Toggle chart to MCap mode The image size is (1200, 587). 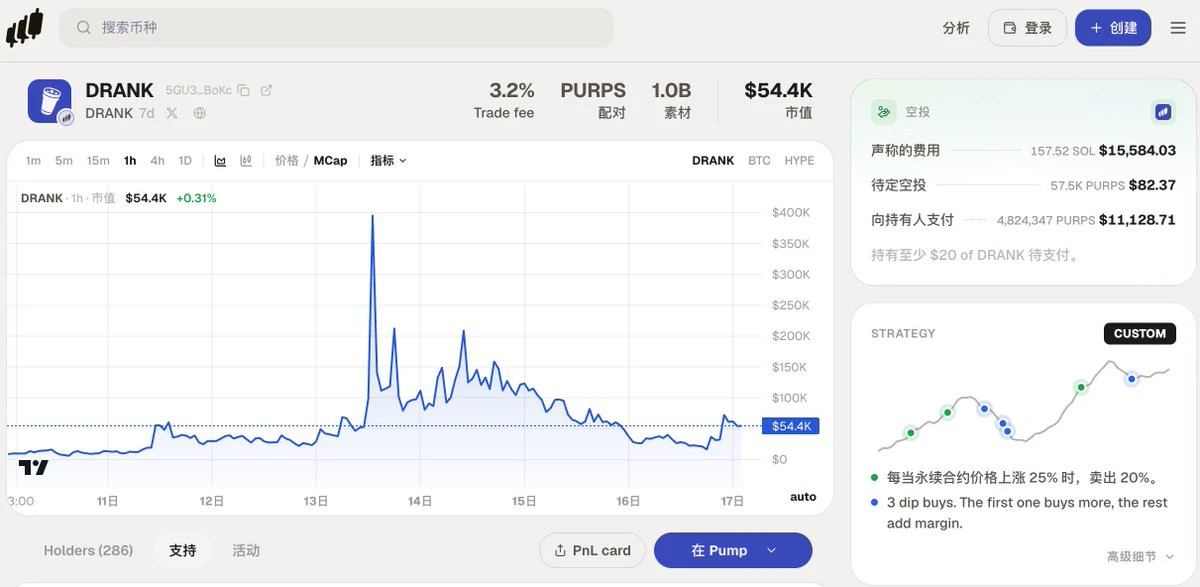330,160
